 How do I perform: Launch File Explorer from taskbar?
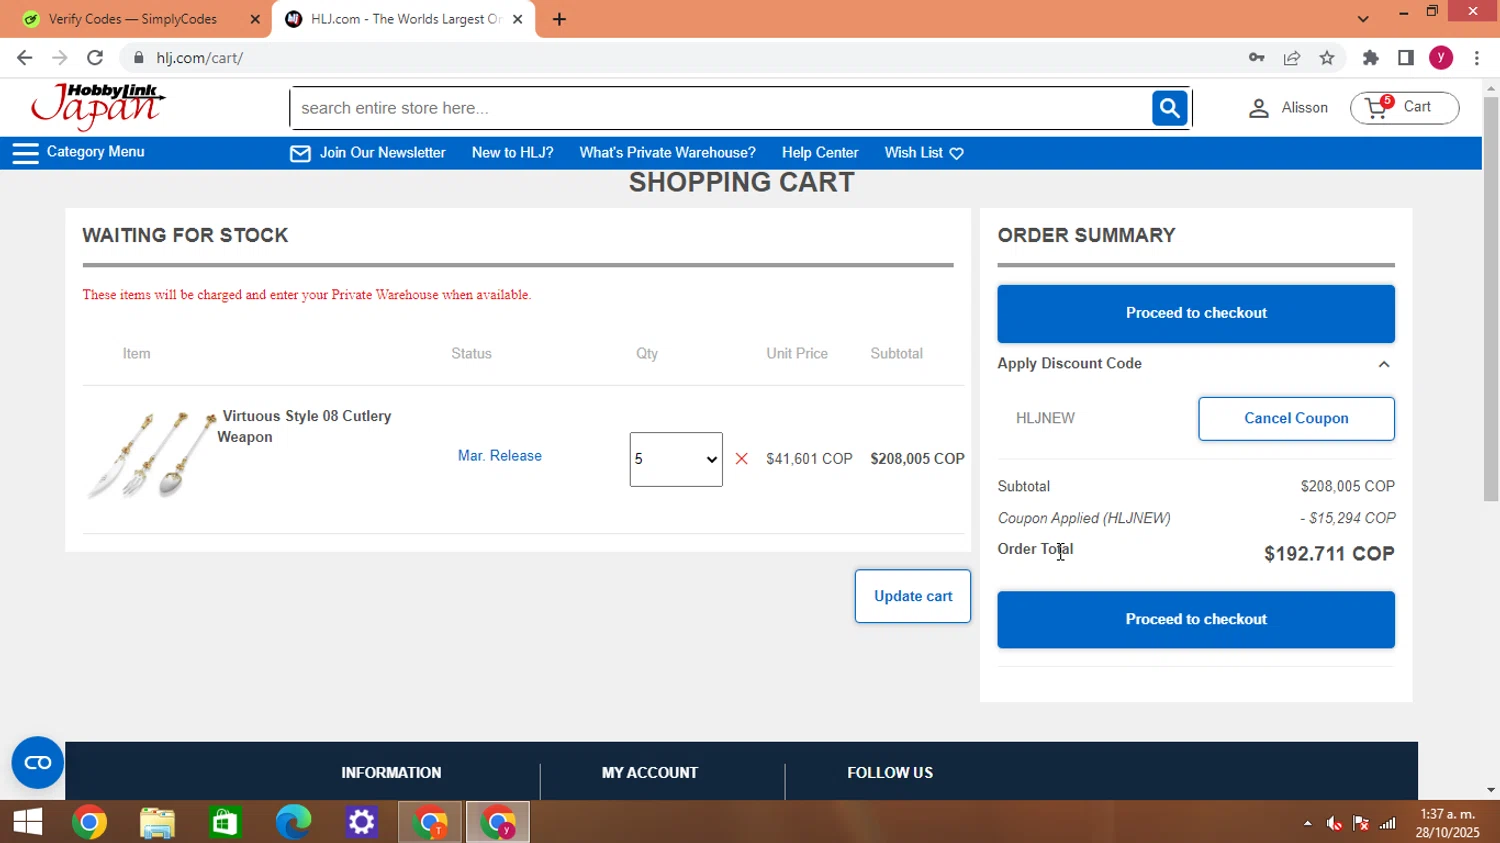[157, 822]
